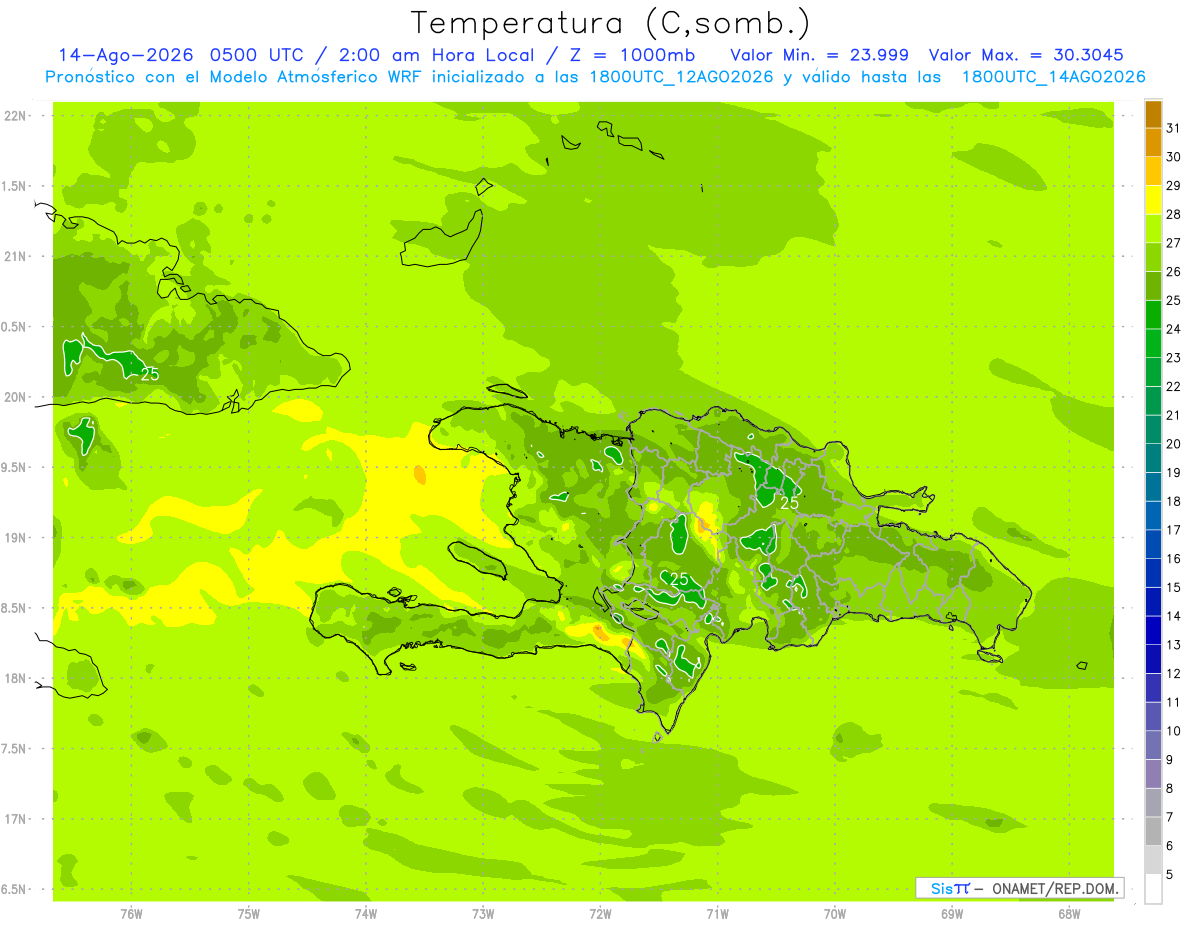Click the '25' contour label over eastern Cuba
This screenshot has height=927, width=1200.
(x=150, y=374)
